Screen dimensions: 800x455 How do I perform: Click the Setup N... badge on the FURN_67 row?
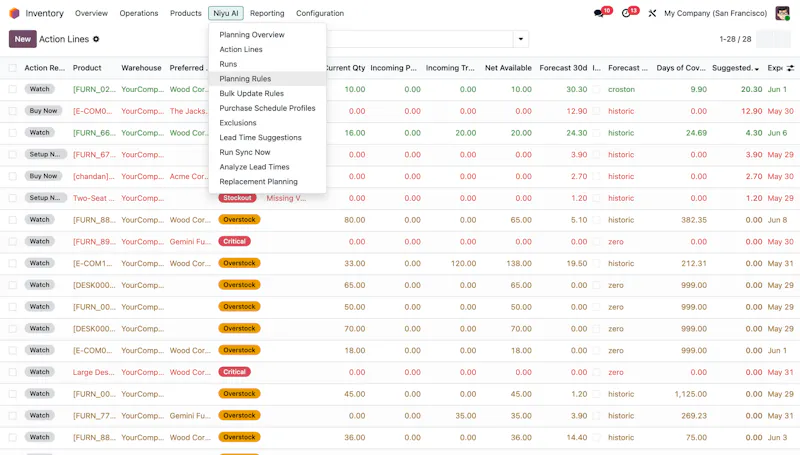(x=45, y=154)
